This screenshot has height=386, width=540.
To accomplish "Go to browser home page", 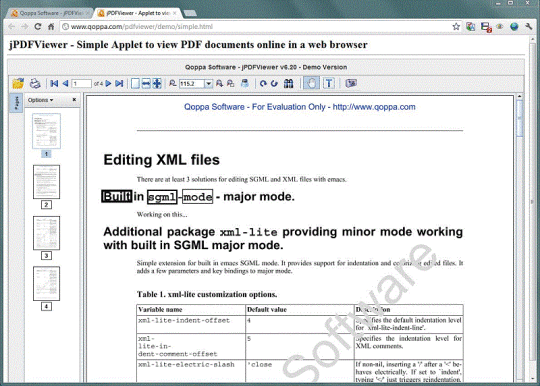I will point(51,27).
